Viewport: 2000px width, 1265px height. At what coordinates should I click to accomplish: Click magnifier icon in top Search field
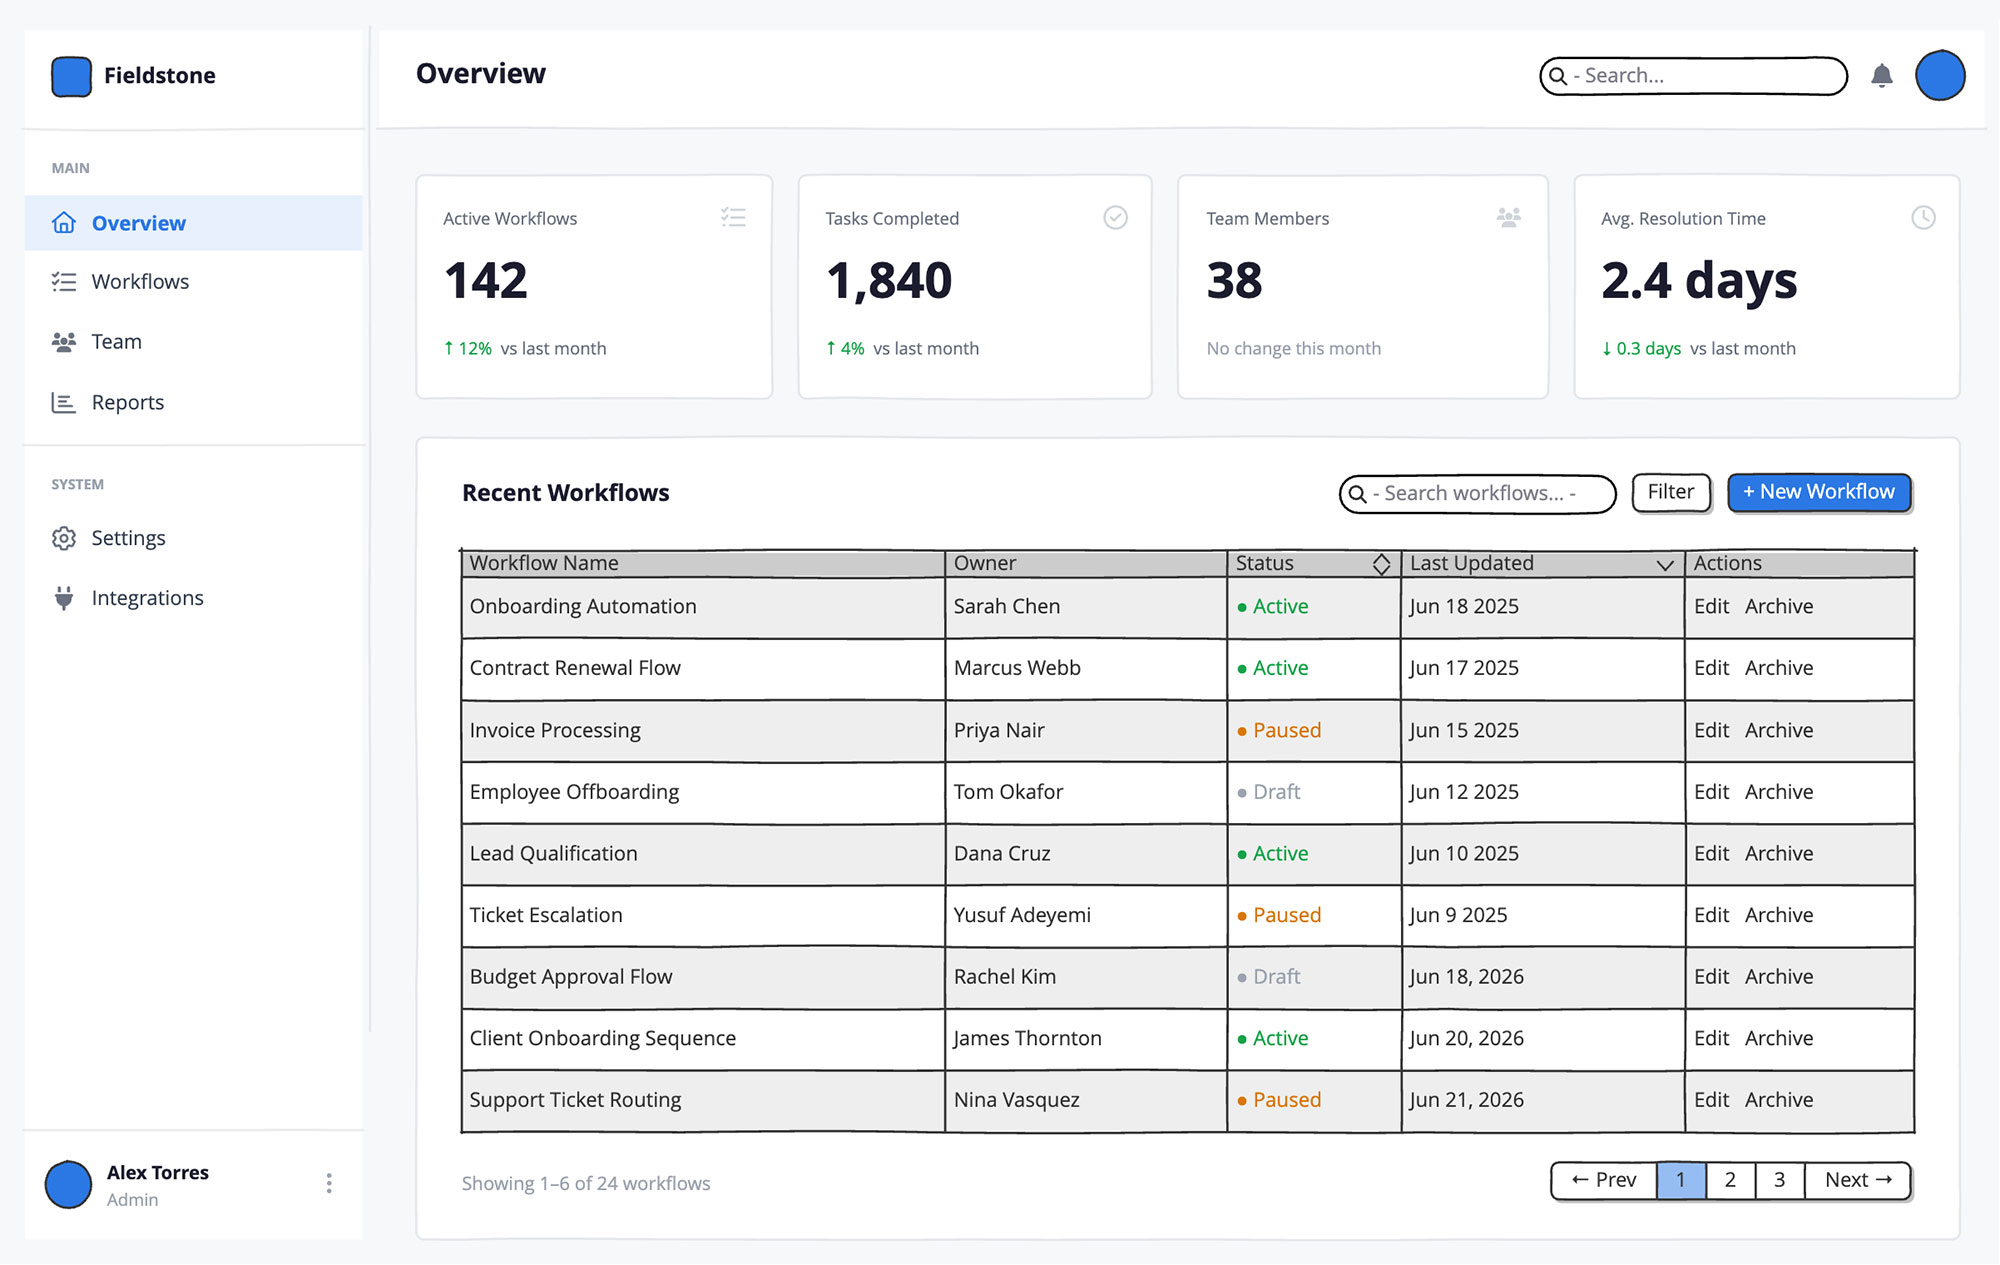pos(1558,76)
